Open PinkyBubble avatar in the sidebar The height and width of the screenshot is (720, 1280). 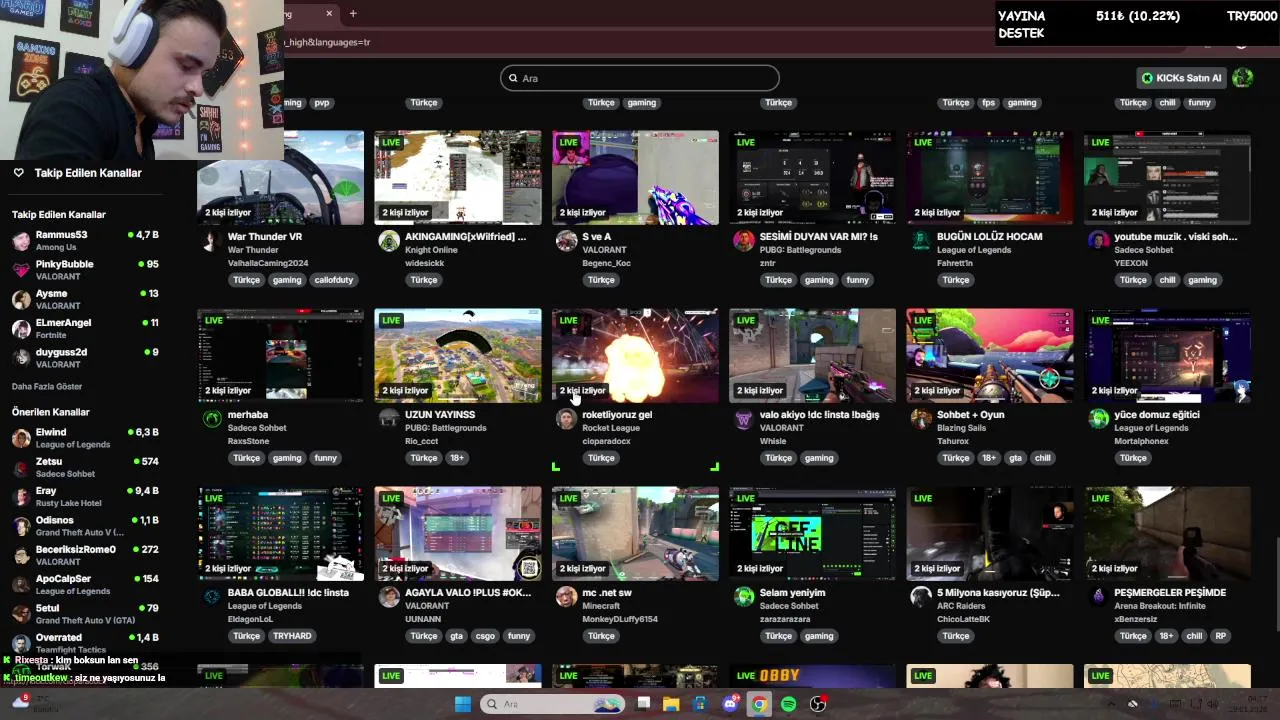point(21,270)
